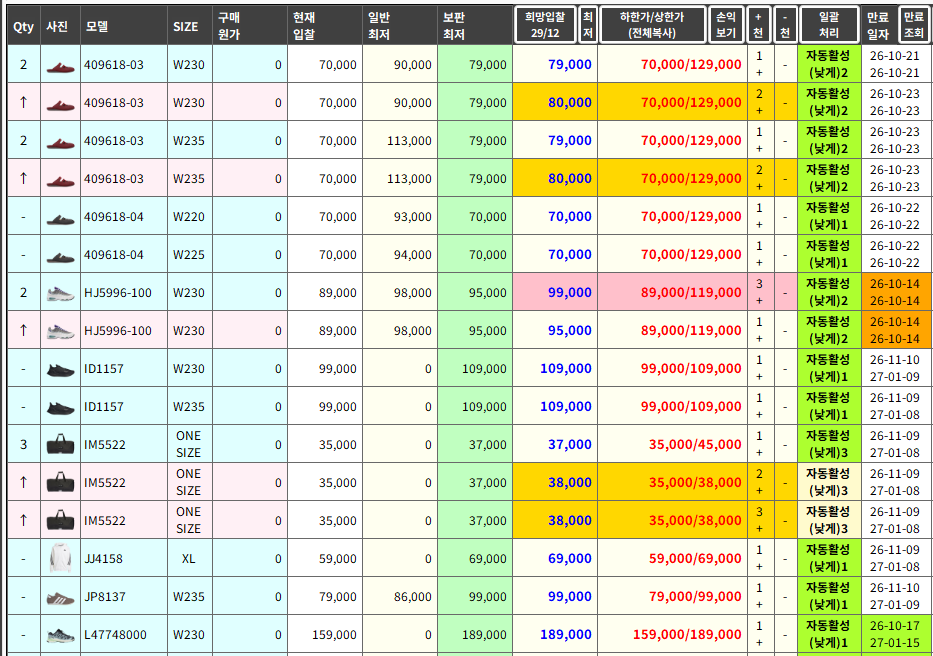
Task: Click the 보판최저 column header
Action: click(475, 26)
